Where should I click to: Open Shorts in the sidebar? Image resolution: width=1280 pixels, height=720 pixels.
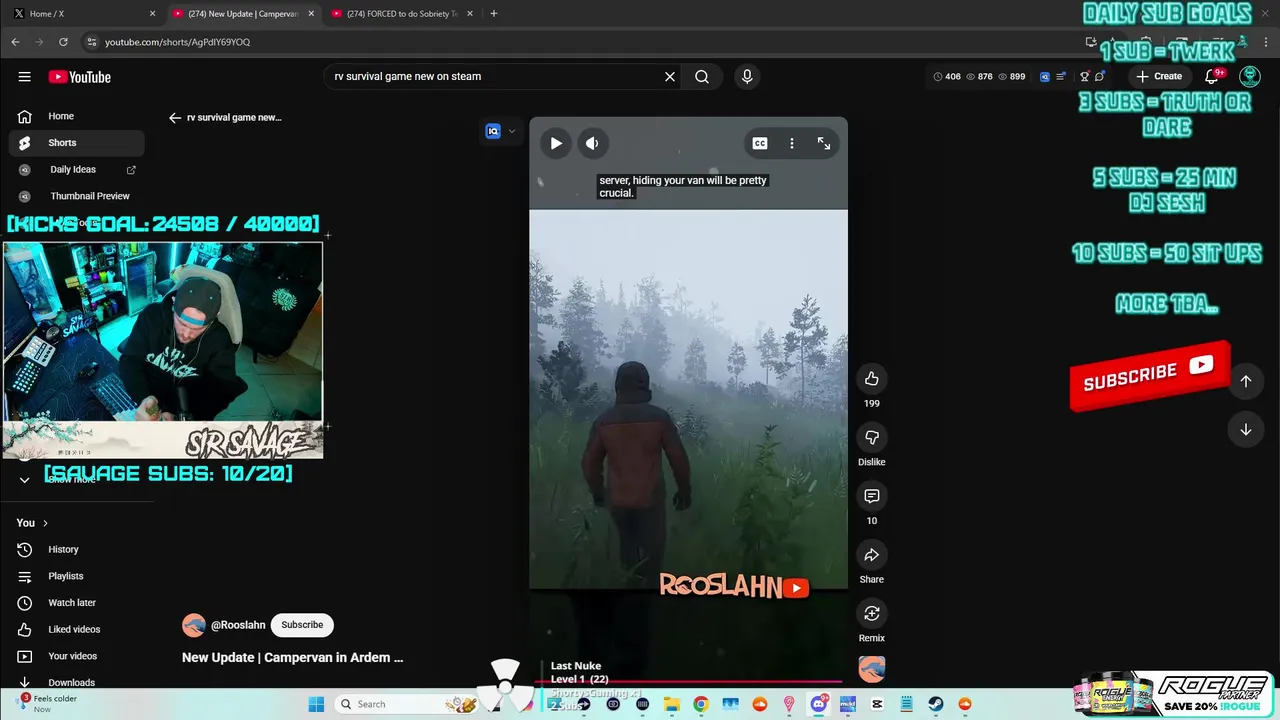[76, 143]
